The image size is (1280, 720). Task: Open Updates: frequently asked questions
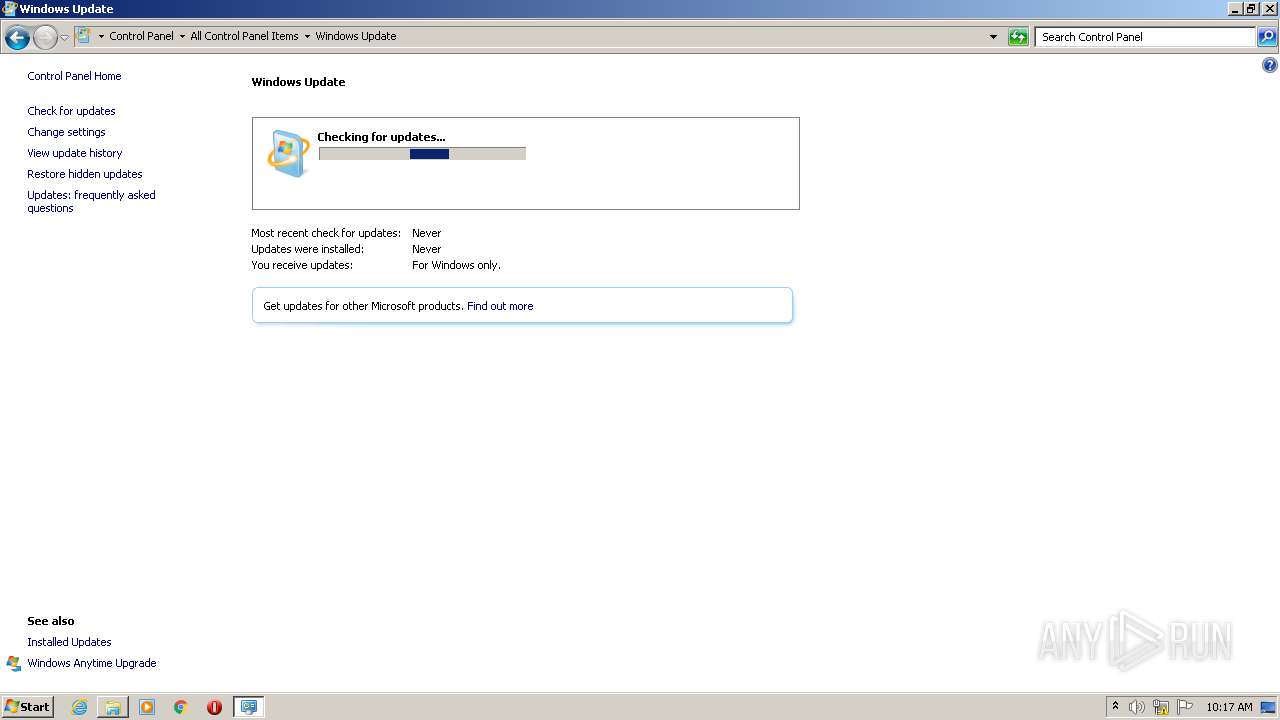point(91,201)
